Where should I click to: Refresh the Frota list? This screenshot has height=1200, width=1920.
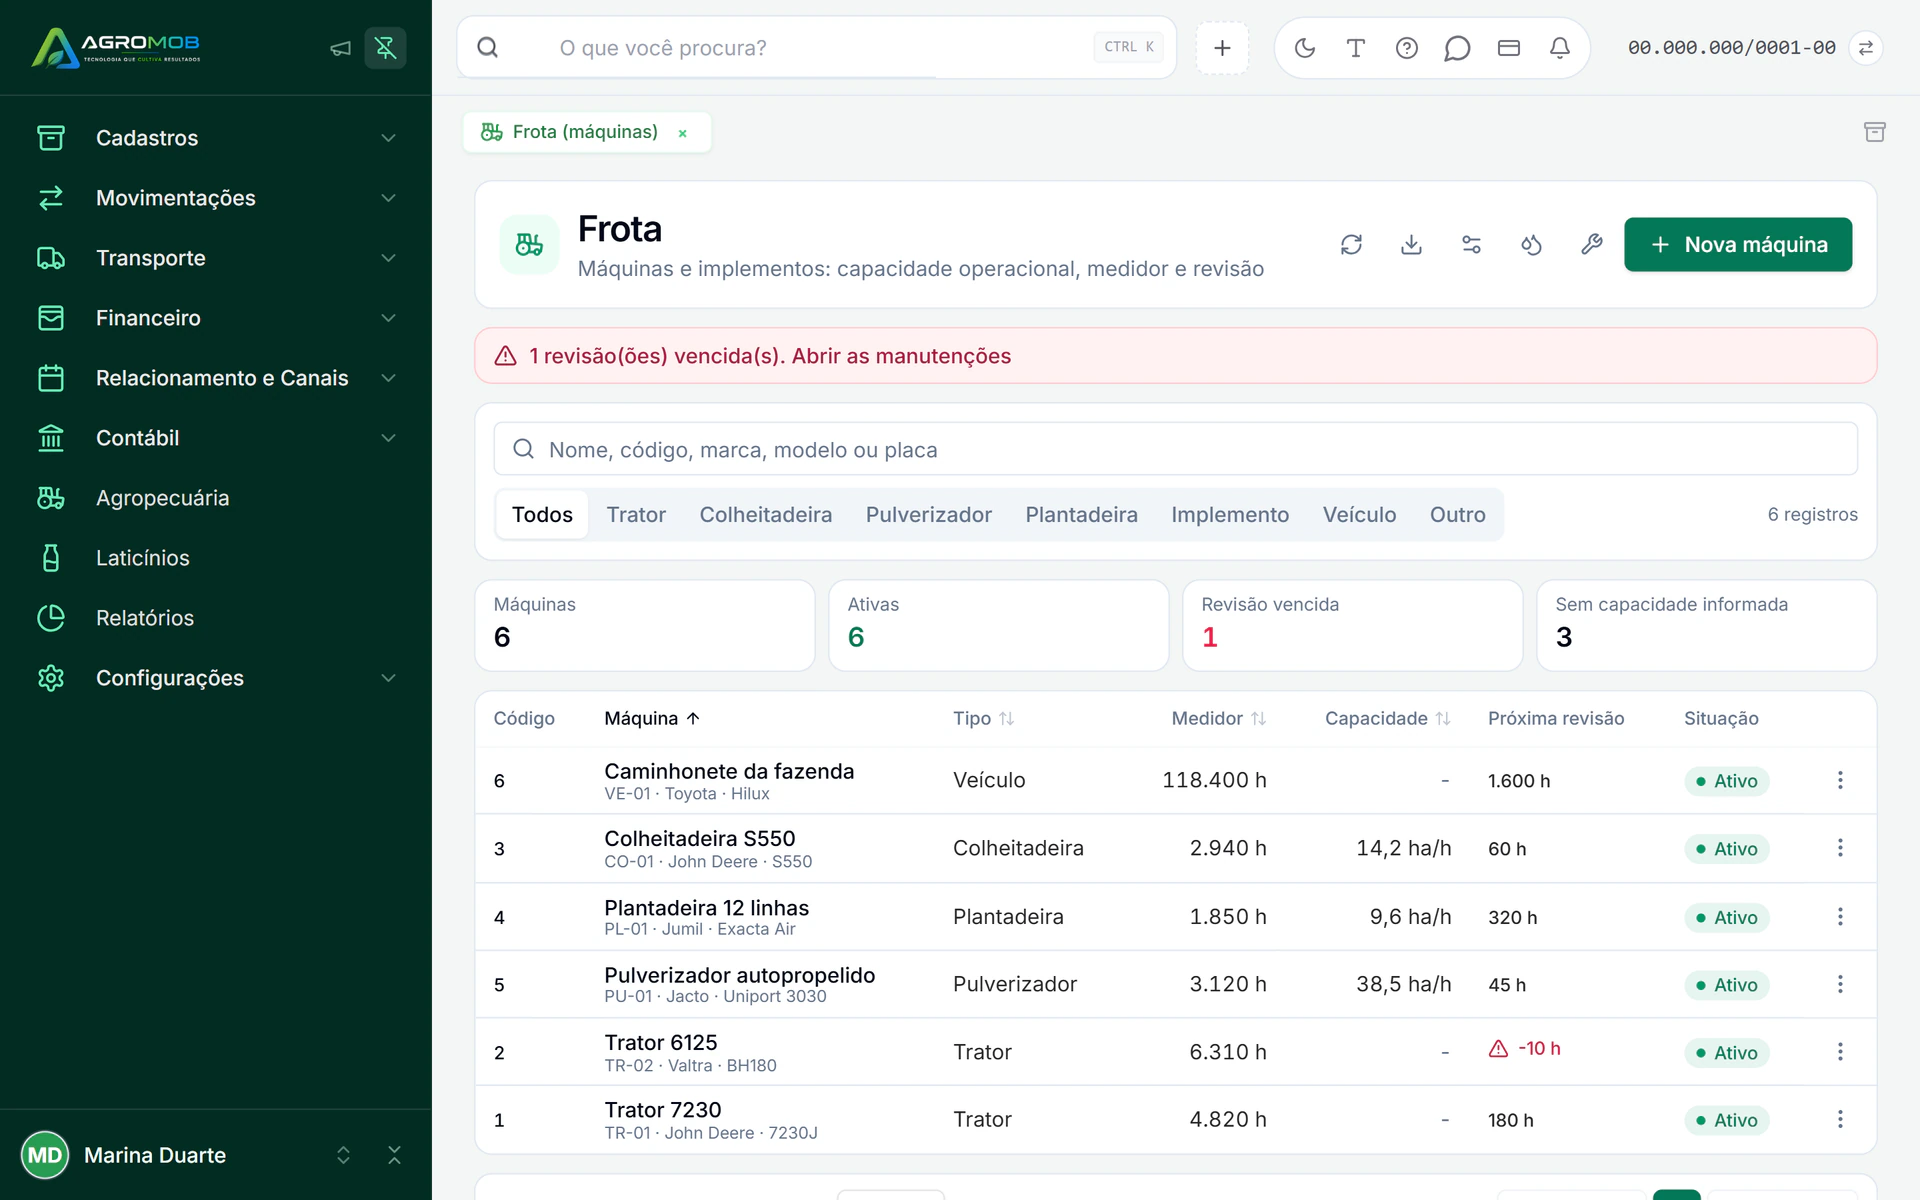point(1351,245)
